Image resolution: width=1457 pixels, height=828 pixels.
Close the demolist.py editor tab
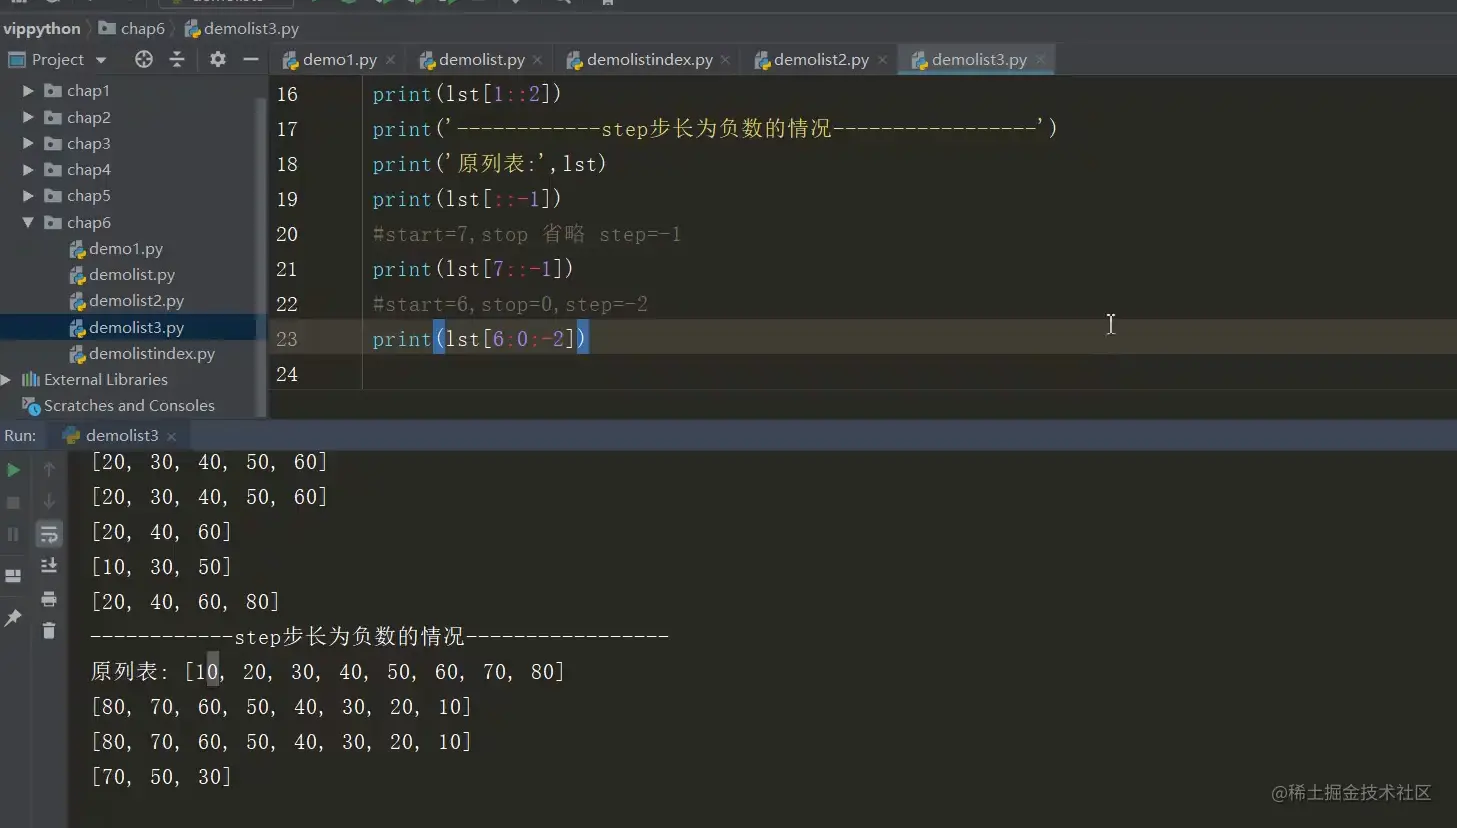(x=538, y=60)
